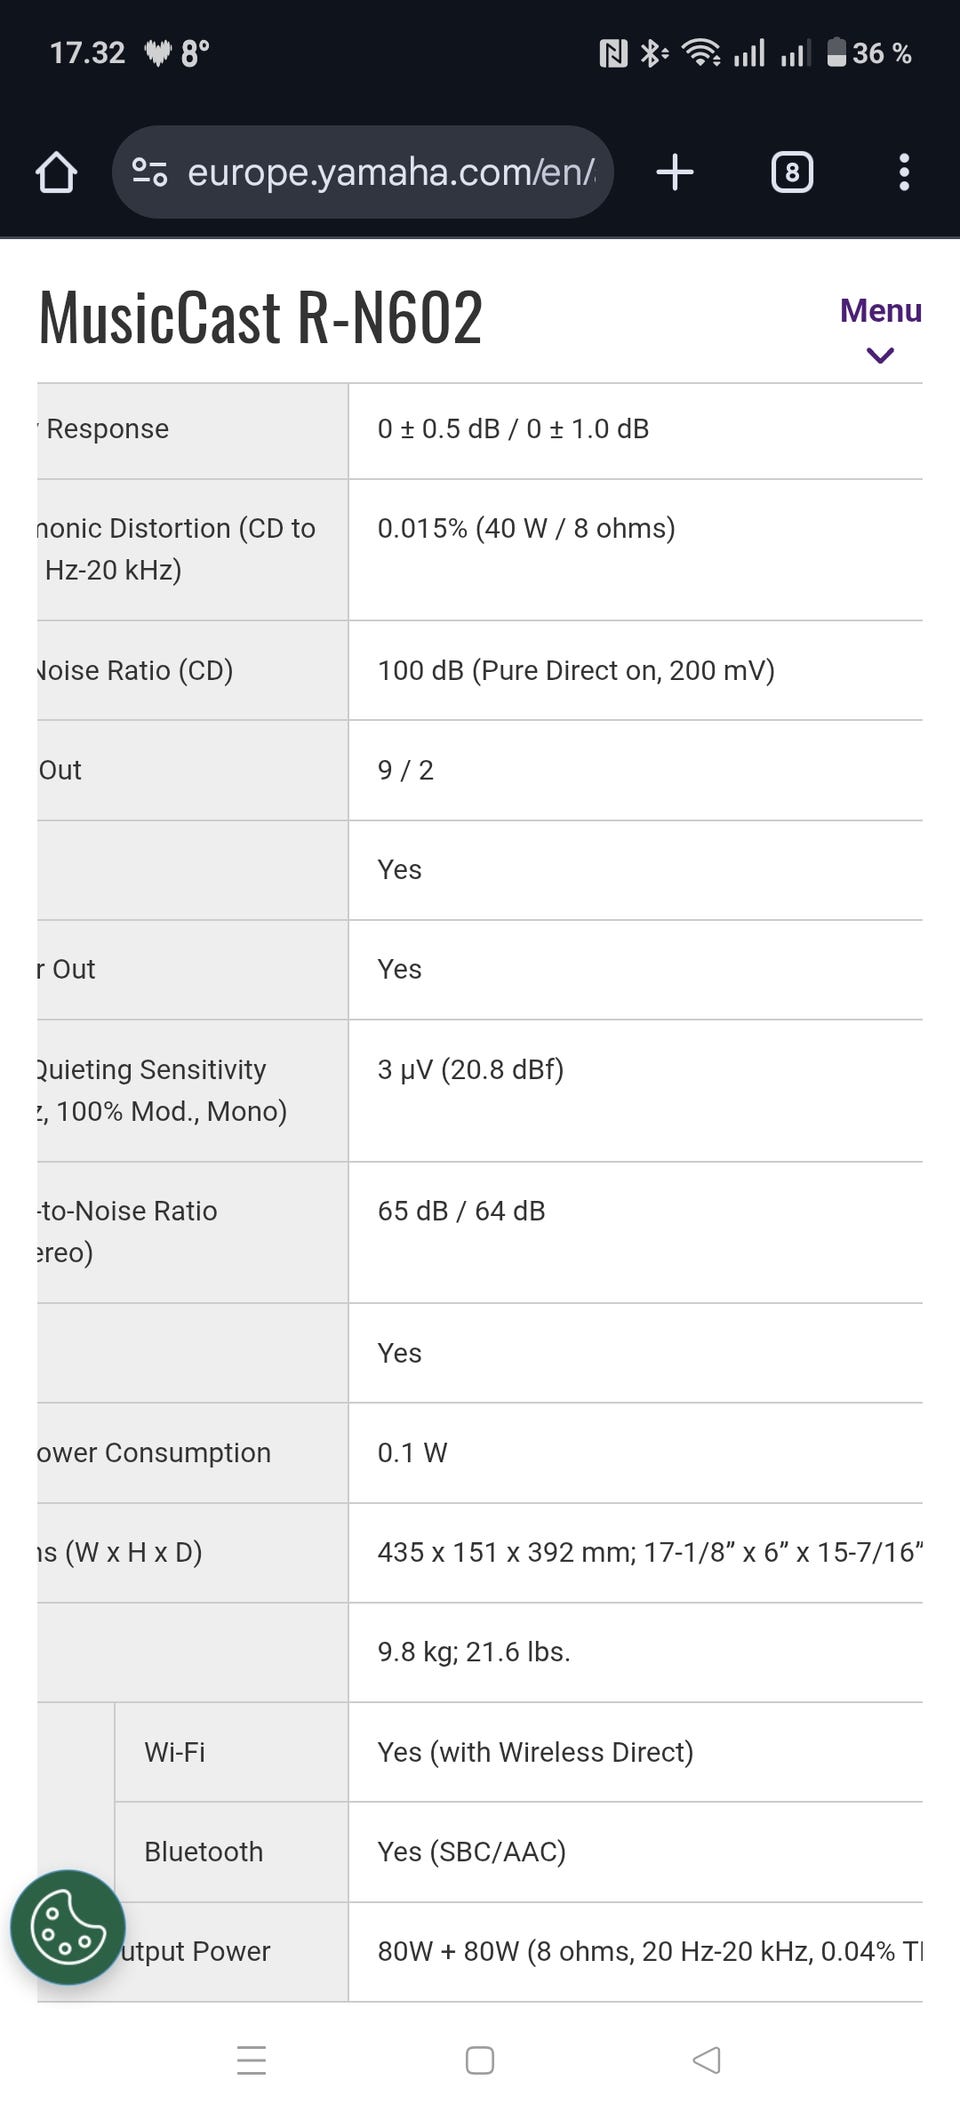
Task: Expand the purple Menu chevron
Action: (x=880, y=355)
